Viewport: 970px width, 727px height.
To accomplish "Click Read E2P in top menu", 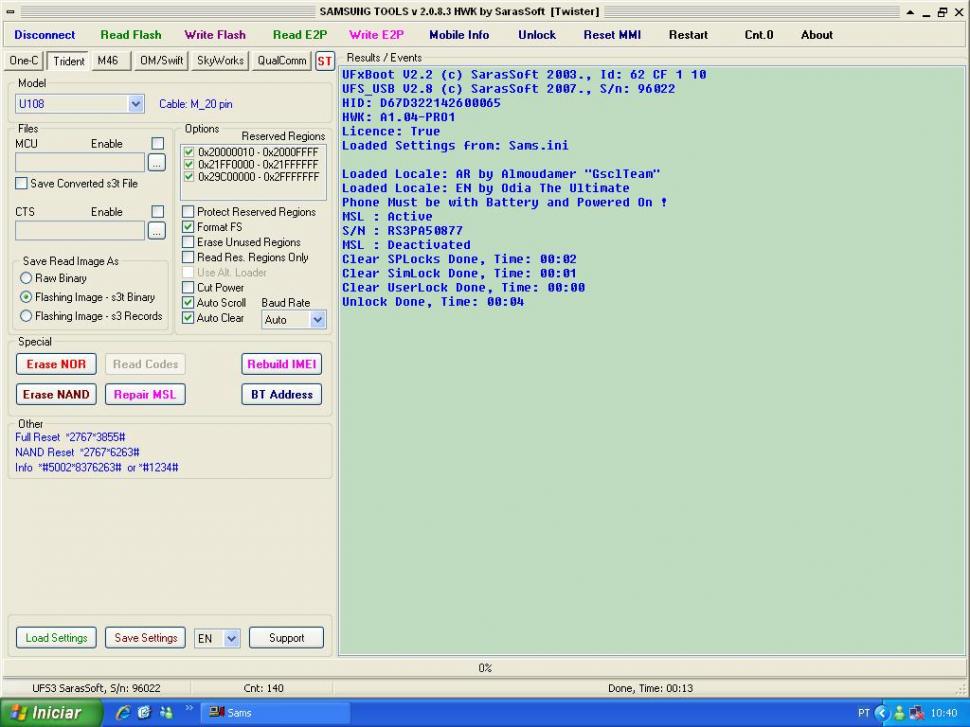I will (299, 35).
